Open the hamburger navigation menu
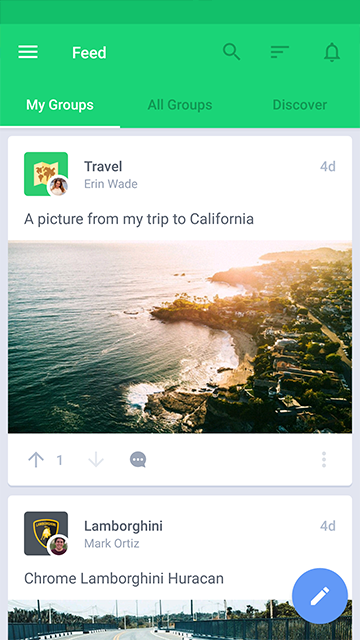This screenshot has height=640, width=360. (x=28, y=52)
